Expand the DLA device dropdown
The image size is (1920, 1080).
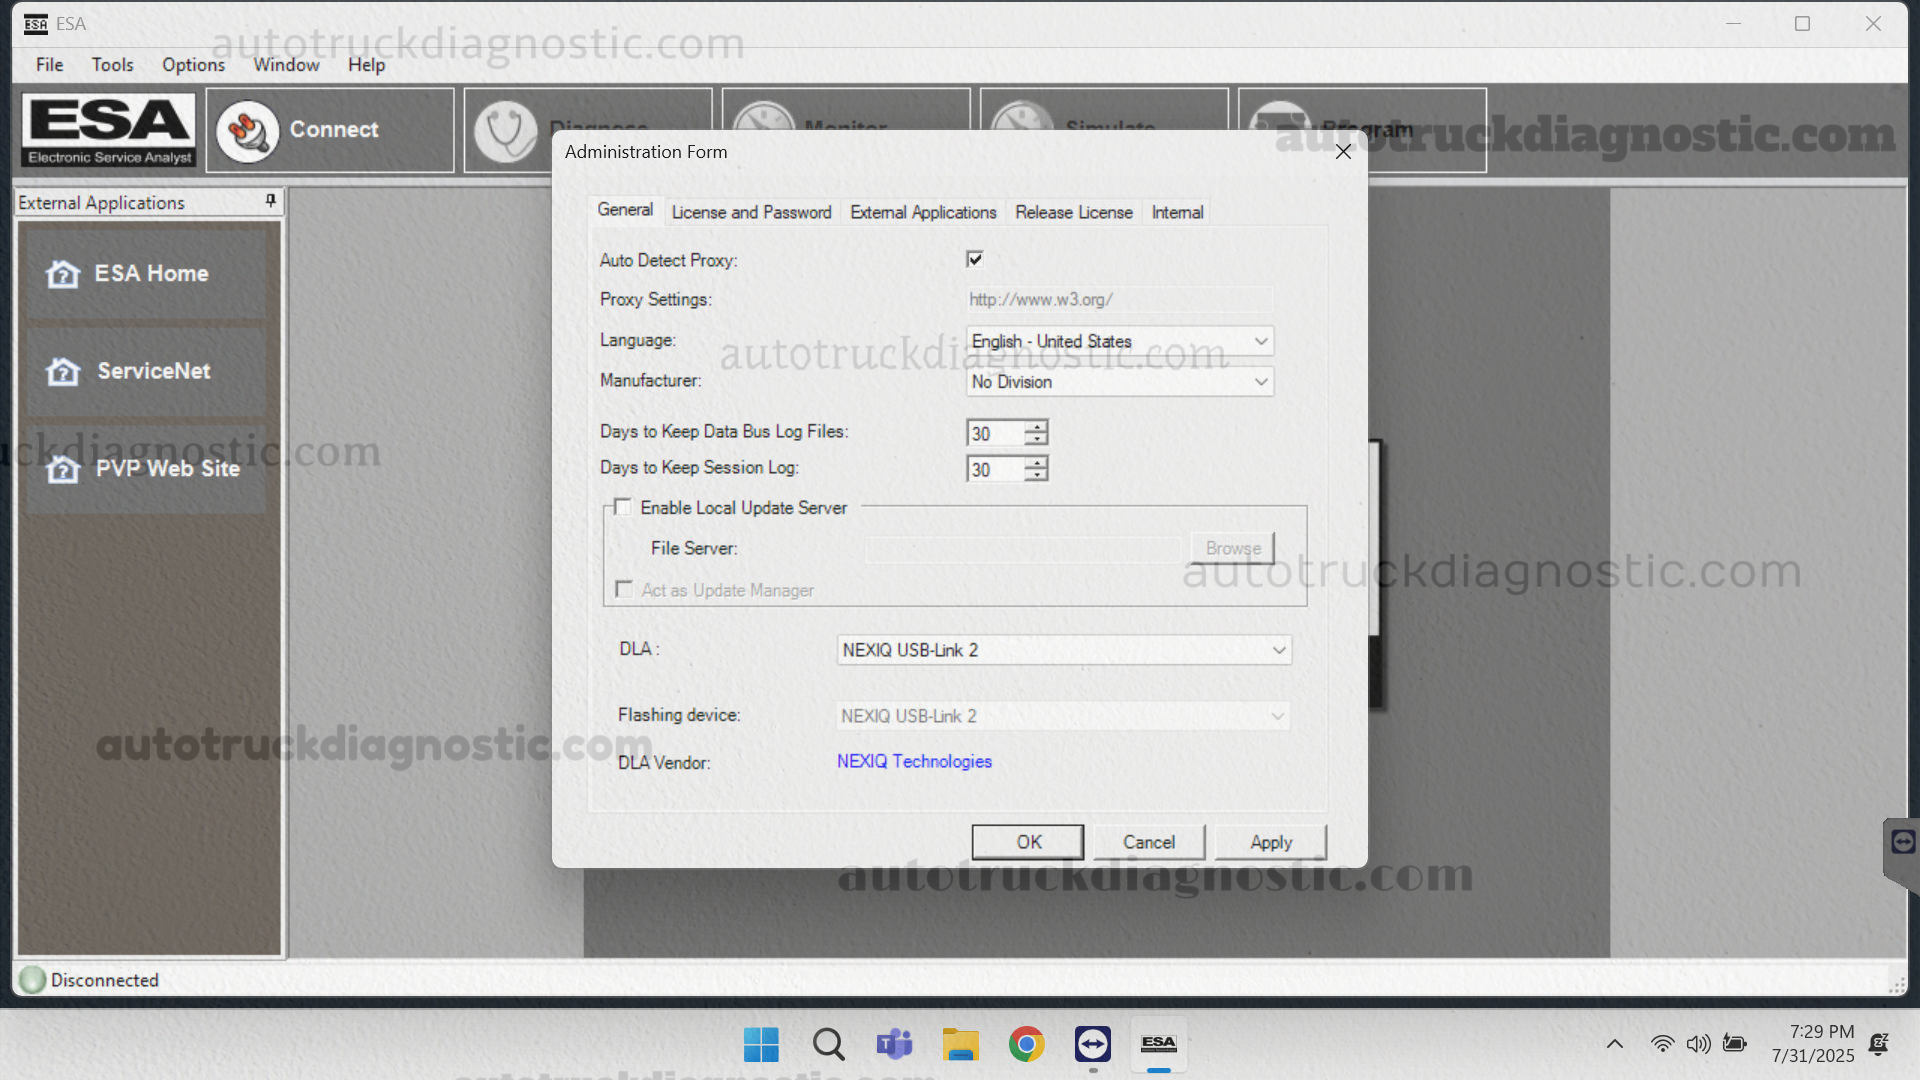tap(1278, 650)
